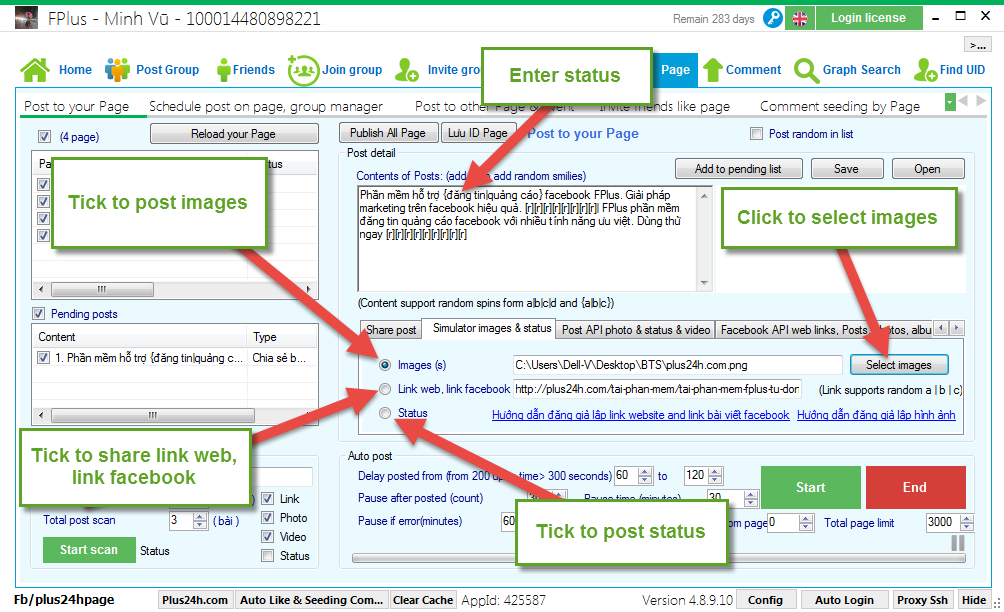
Task: Switch to 'Schedule post on page, group manager' tab
Action: (266, 106)
